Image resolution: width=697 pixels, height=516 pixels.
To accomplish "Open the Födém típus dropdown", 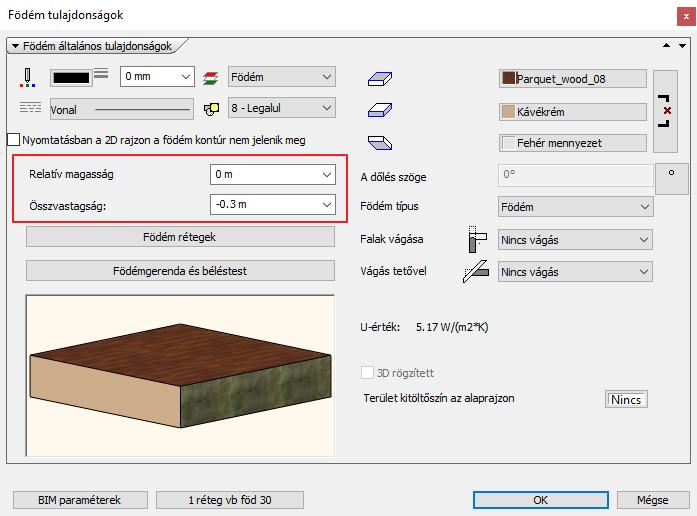I will click(x=576, y=207).
